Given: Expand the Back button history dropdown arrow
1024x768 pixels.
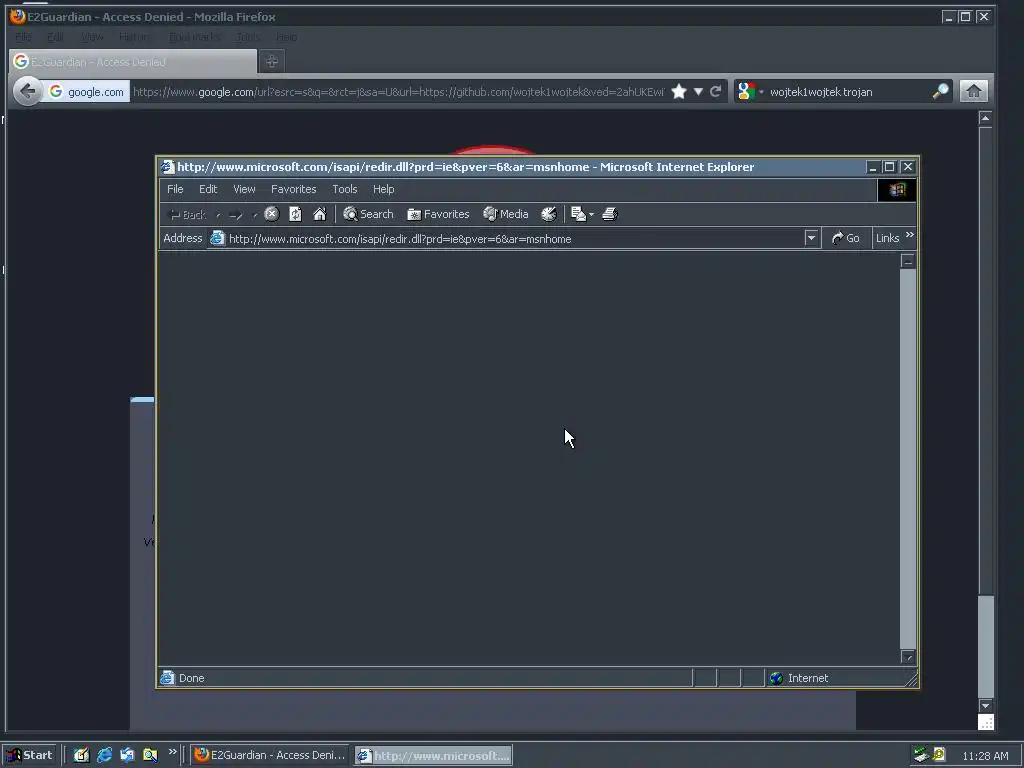Looking at the screenshot, I should pyautogui.click(x=218, y=214).
